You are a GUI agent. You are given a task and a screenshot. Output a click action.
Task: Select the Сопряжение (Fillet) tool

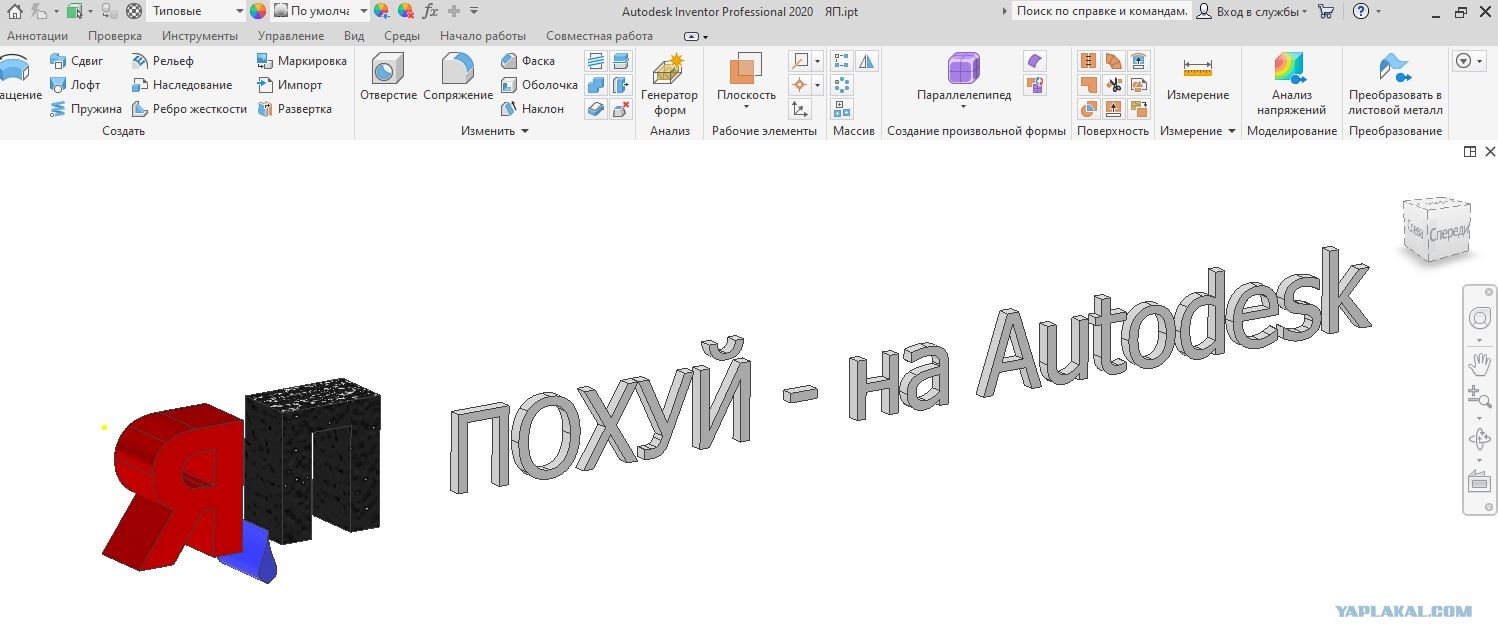click(458, 77)
